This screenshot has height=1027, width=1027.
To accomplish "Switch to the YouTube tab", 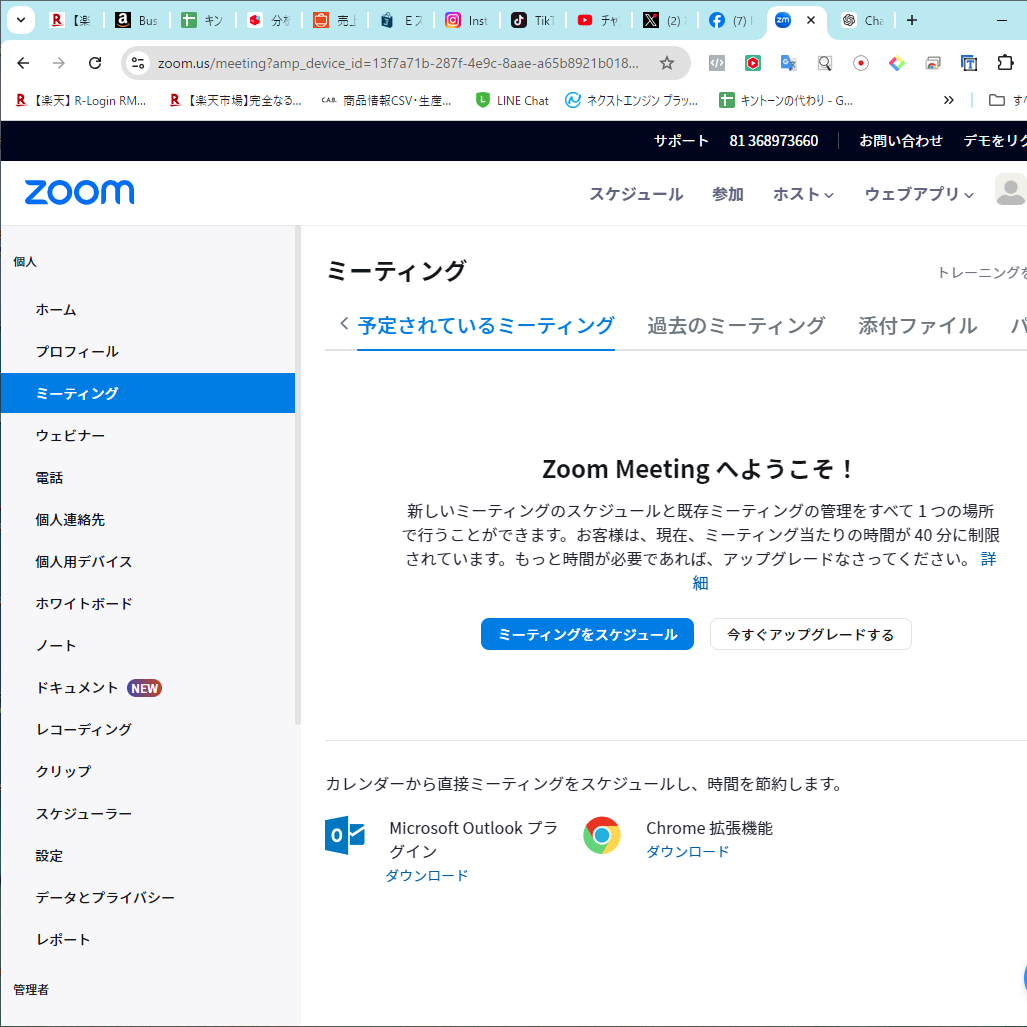I will point(599,20).
